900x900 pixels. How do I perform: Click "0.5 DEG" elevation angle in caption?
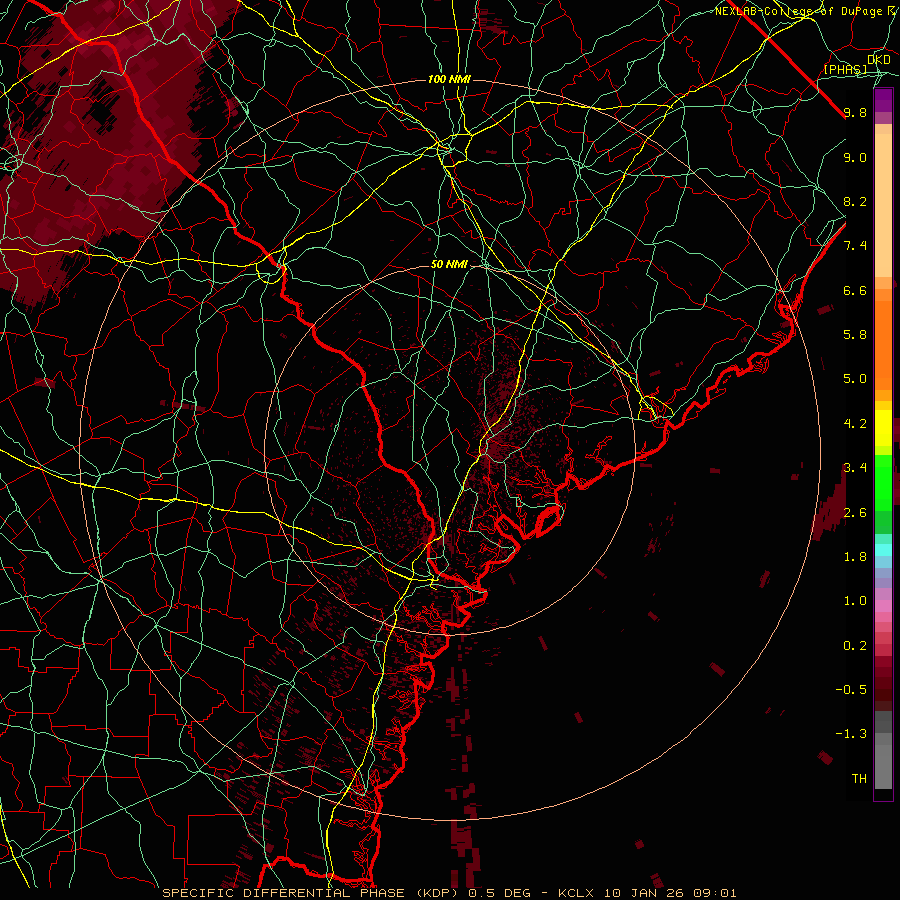500,893
